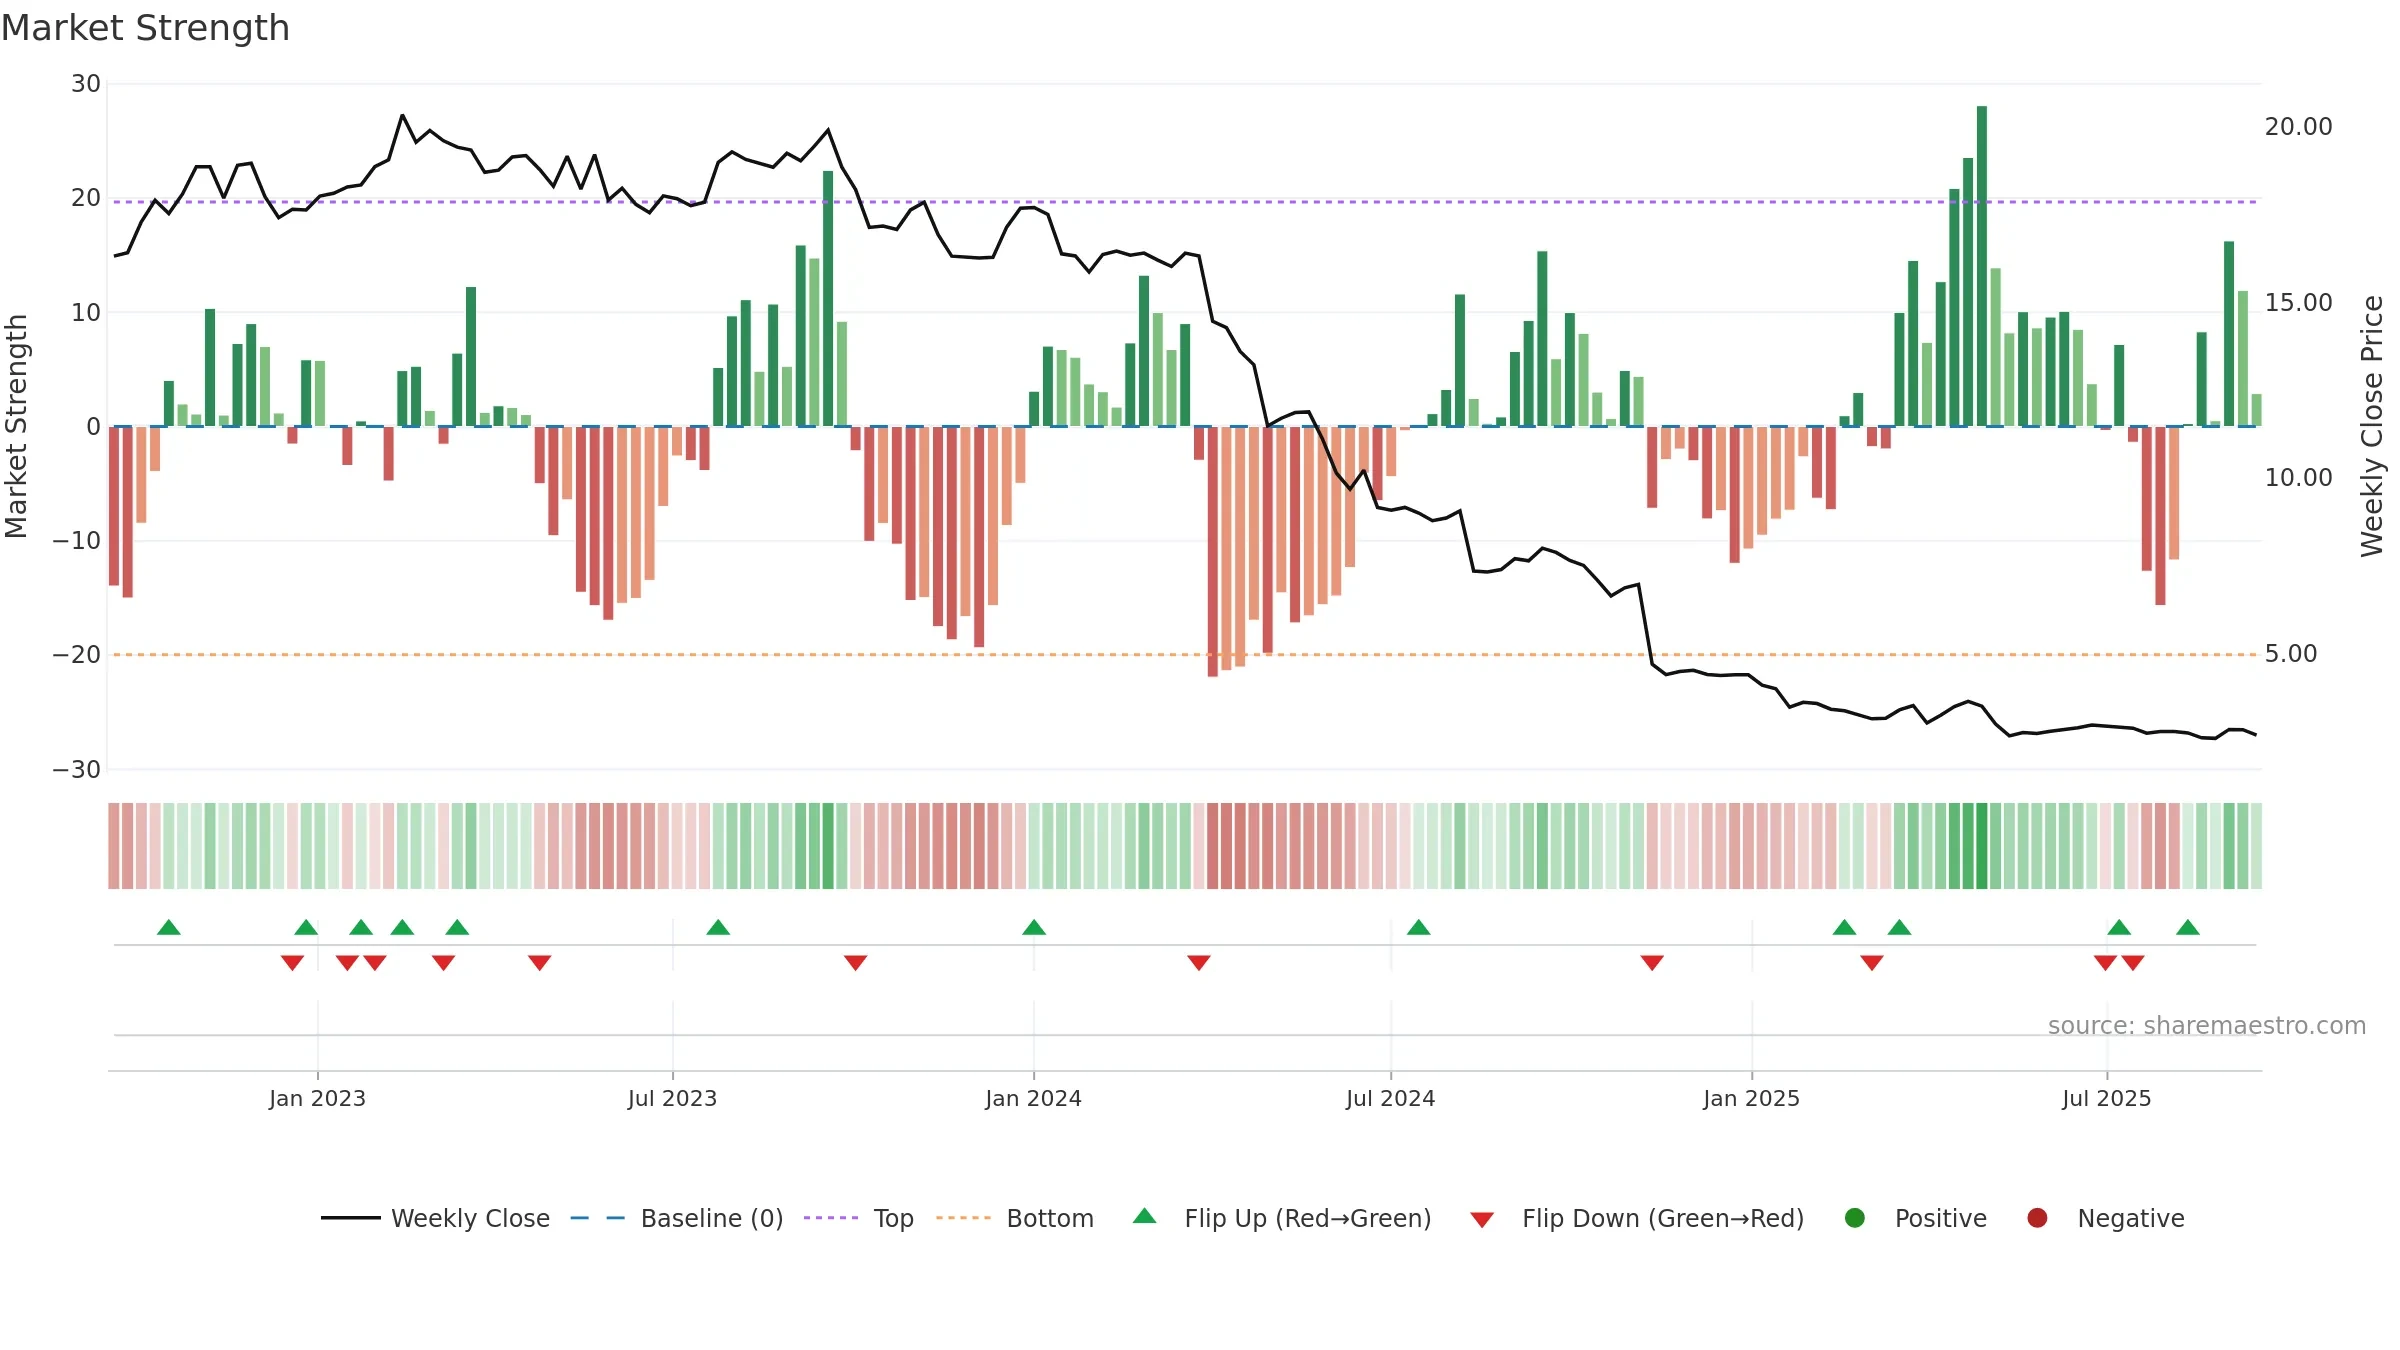Click the Jan 2023 x-axis label
Image resolution: width=2400 pixels, height=1350 pixels.
click(317, 1099)
